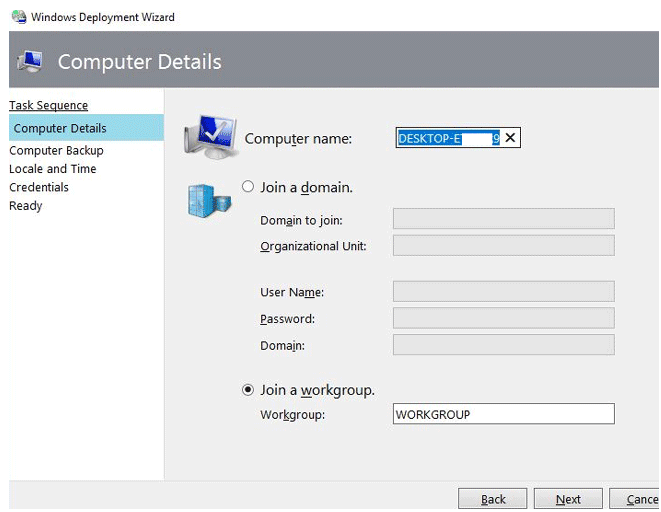Click the Join a domain label text
The width and height of the screenshot is (661, 512).
tap(306, 187)
